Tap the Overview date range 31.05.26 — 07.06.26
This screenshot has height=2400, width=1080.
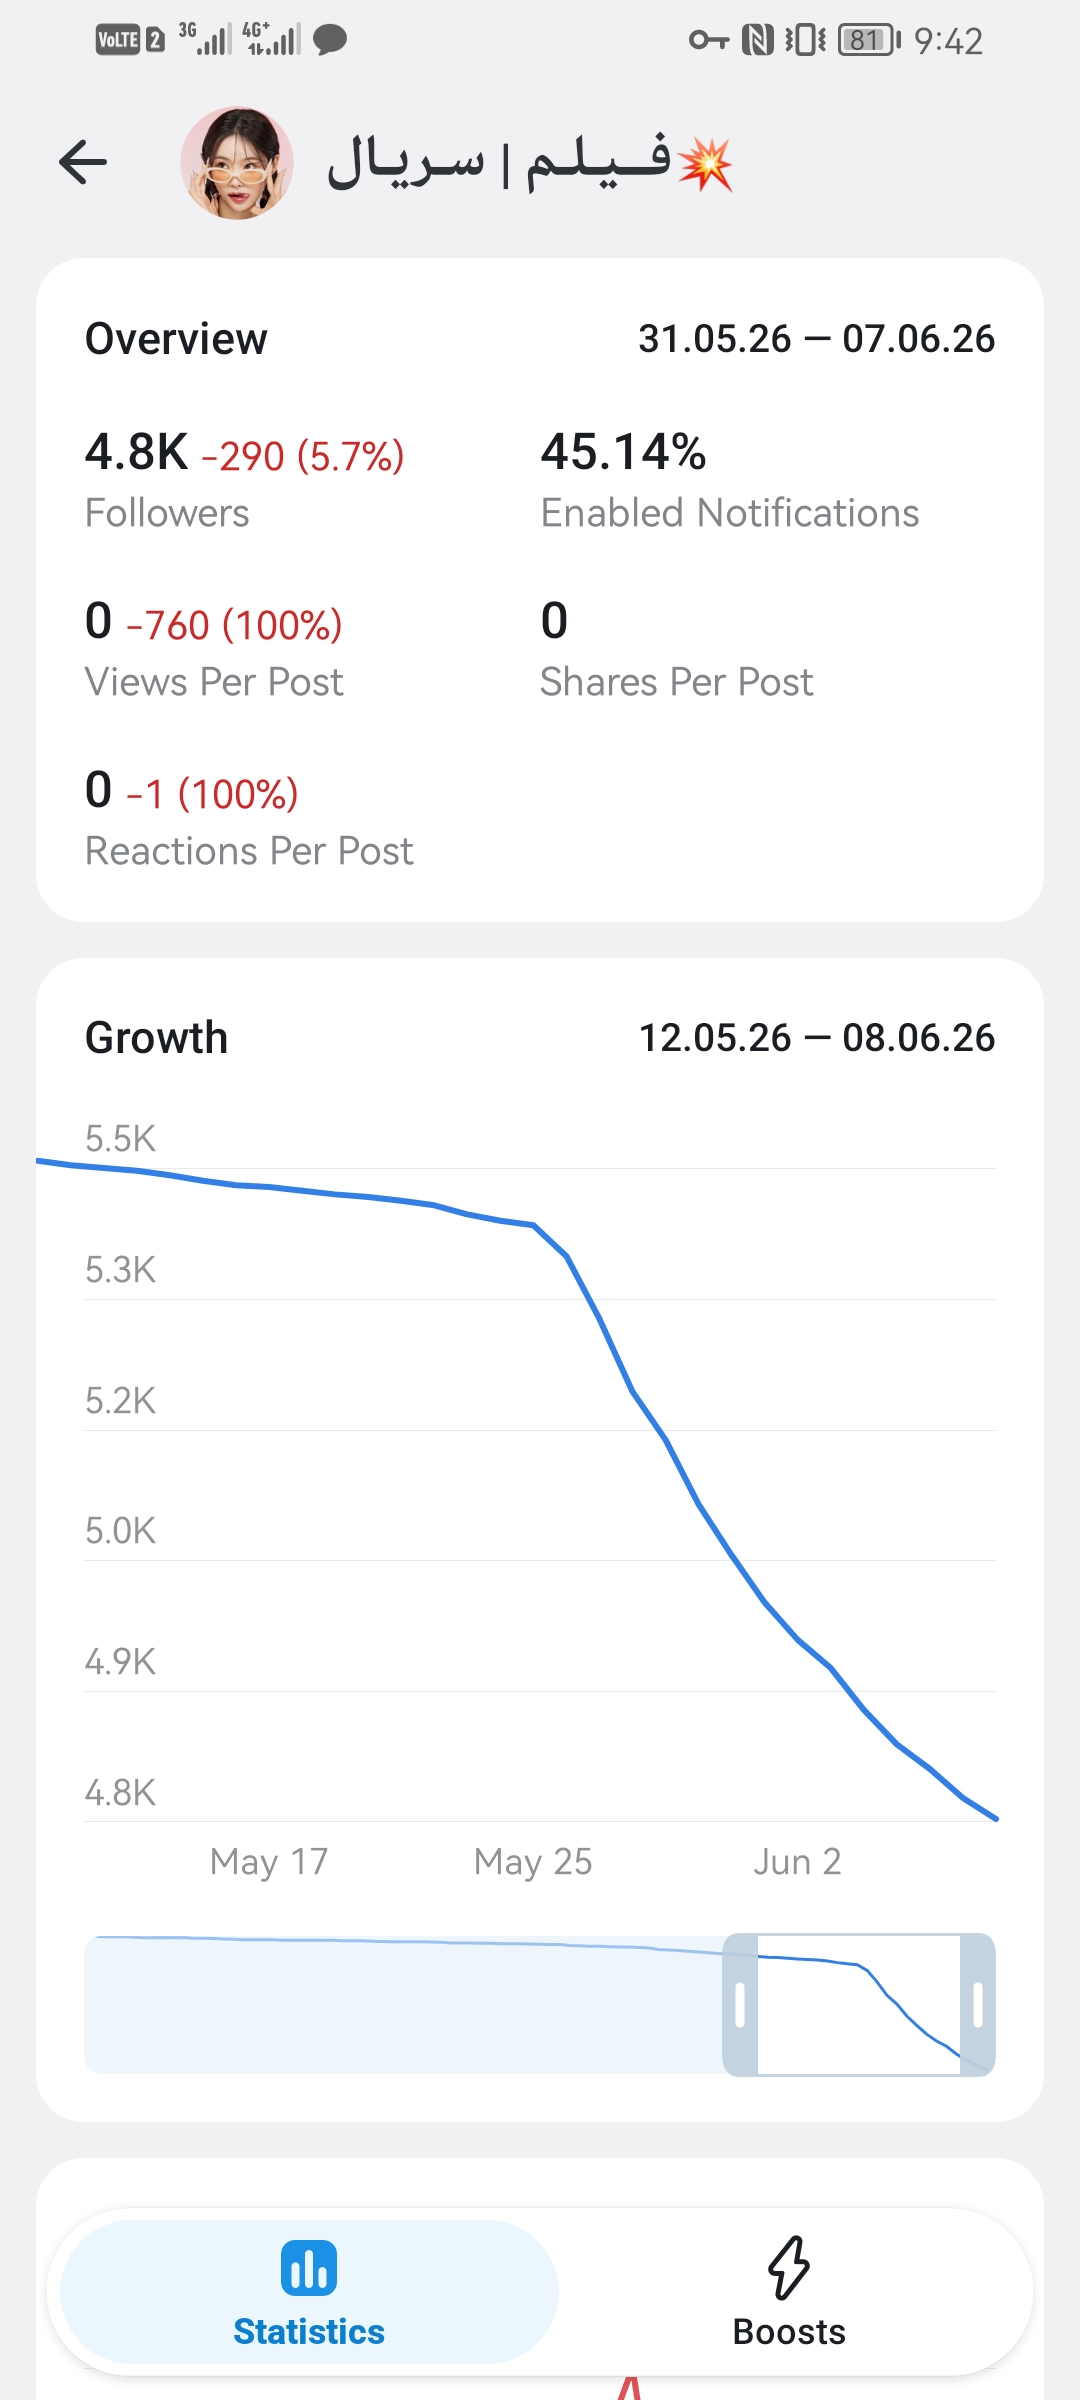tap(816, 339)
